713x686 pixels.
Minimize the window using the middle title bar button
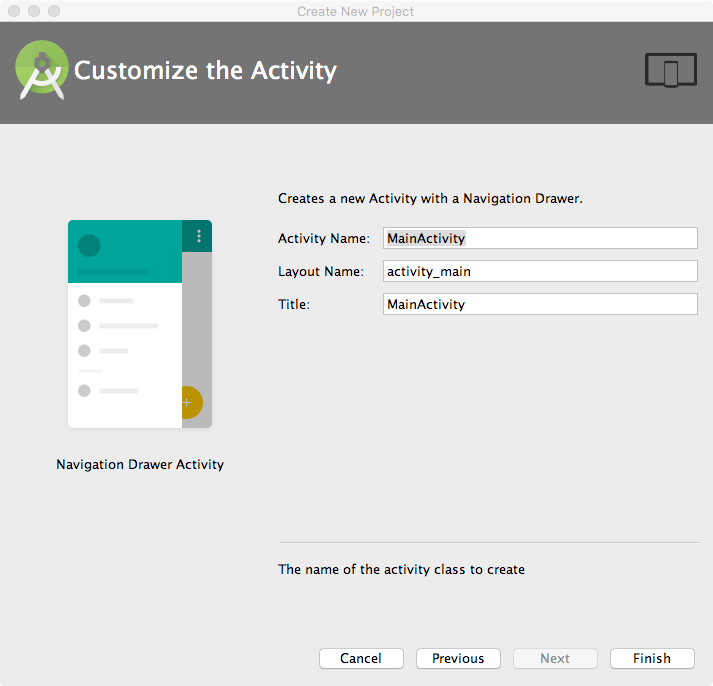click(34, 11)
